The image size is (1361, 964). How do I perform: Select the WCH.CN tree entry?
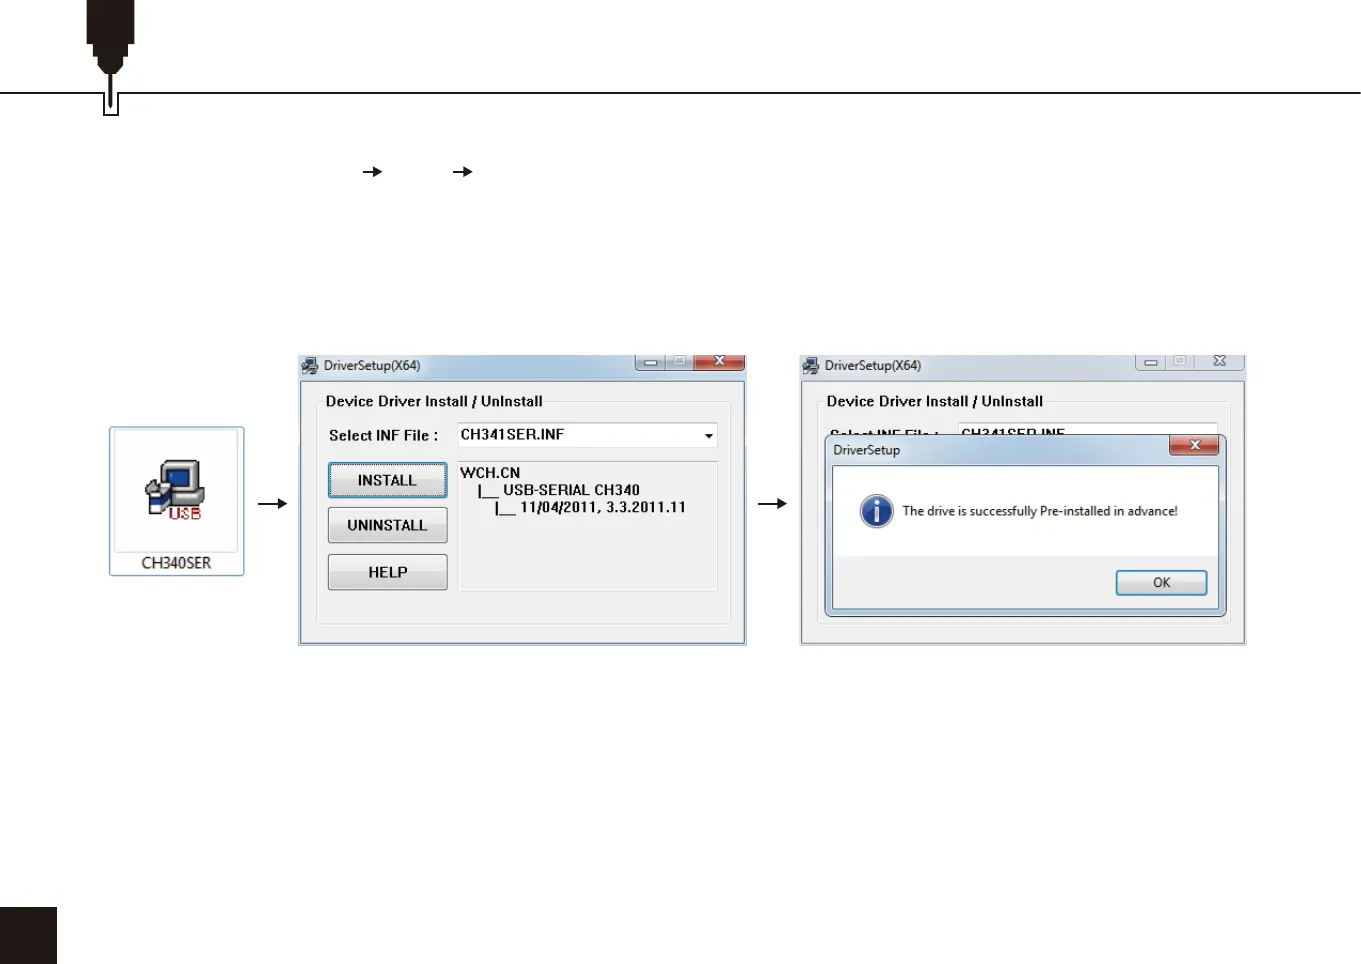[490, 473]
